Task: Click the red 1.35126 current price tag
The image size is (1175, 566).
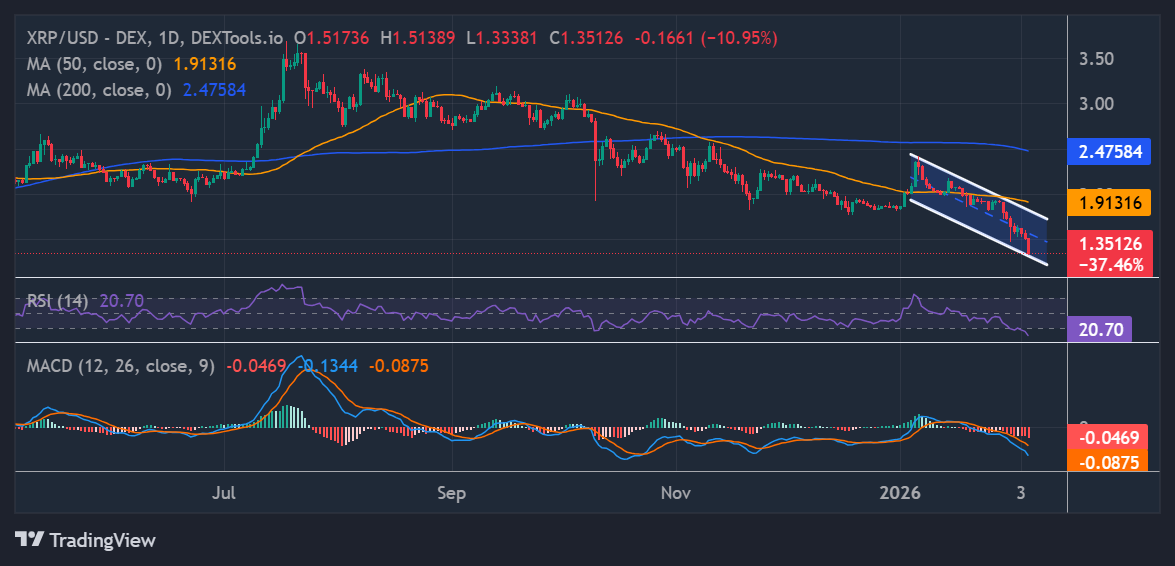Action: pyautogui.click(x=1109, y=245)
